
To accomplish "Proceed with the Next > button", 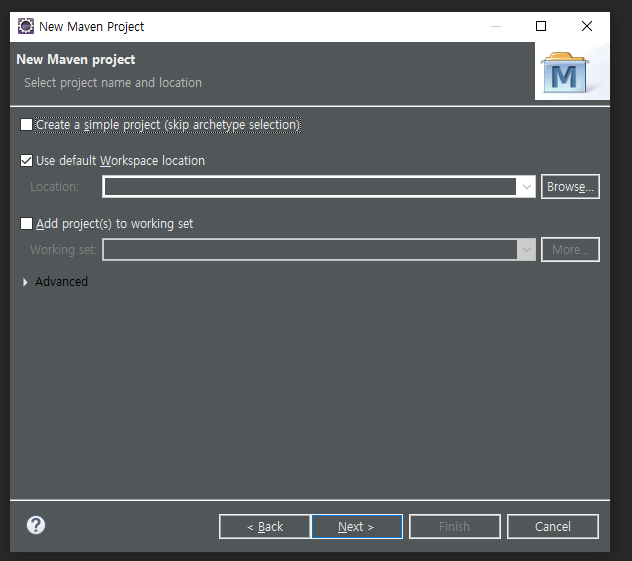I will pos(357,526).
